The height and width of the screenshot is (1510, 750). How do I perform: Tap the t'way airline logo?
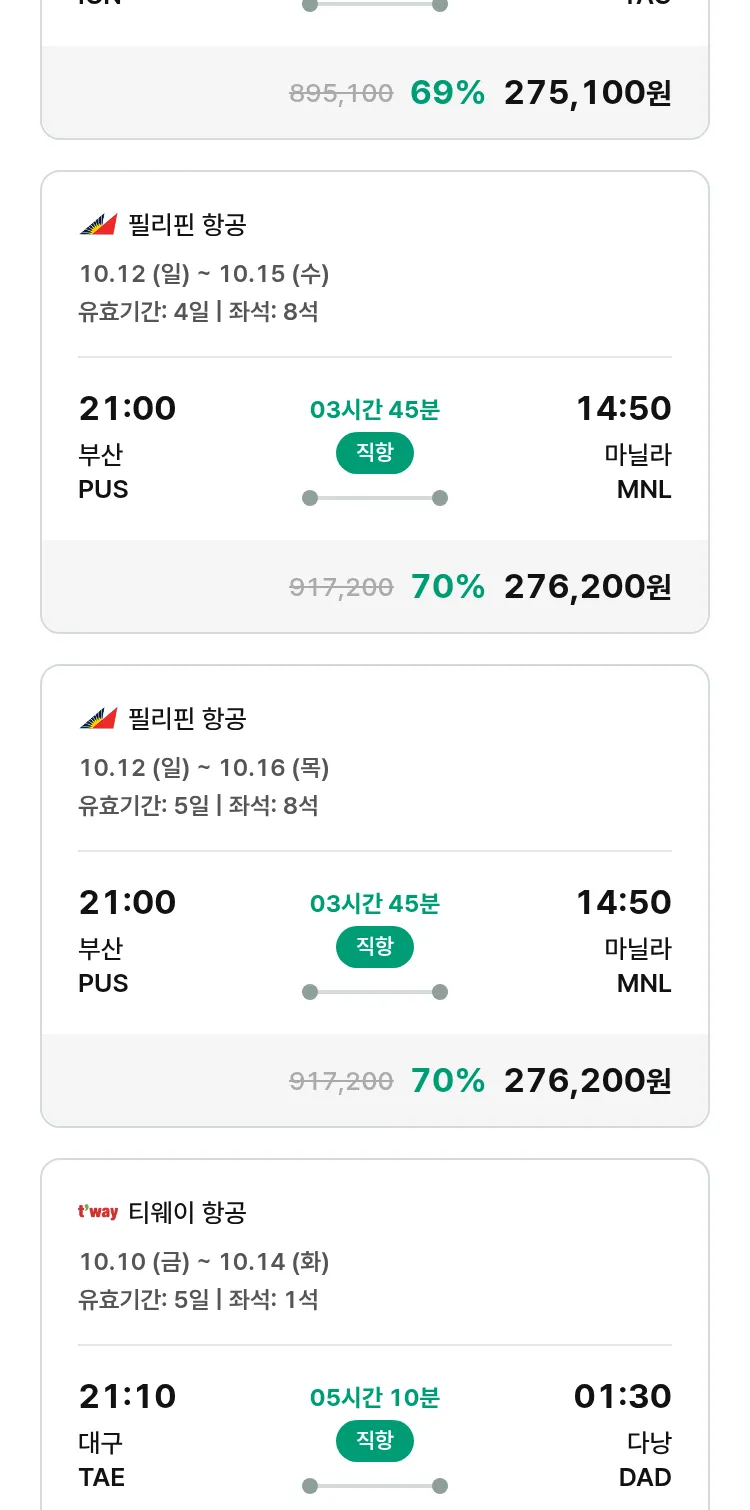[x=98, y=1213]
